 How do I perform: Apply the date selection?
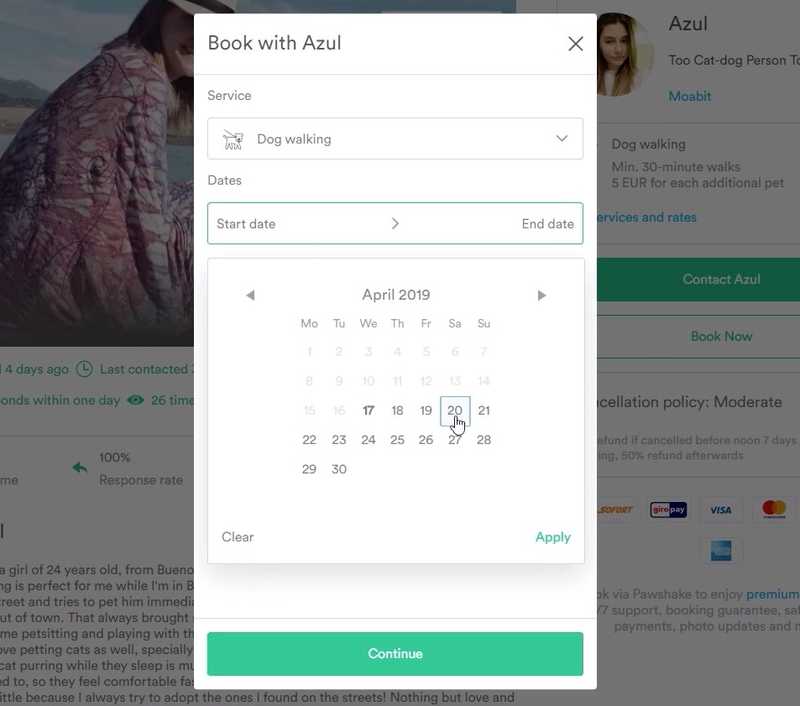pyautogui.click(x=553, y=537)
